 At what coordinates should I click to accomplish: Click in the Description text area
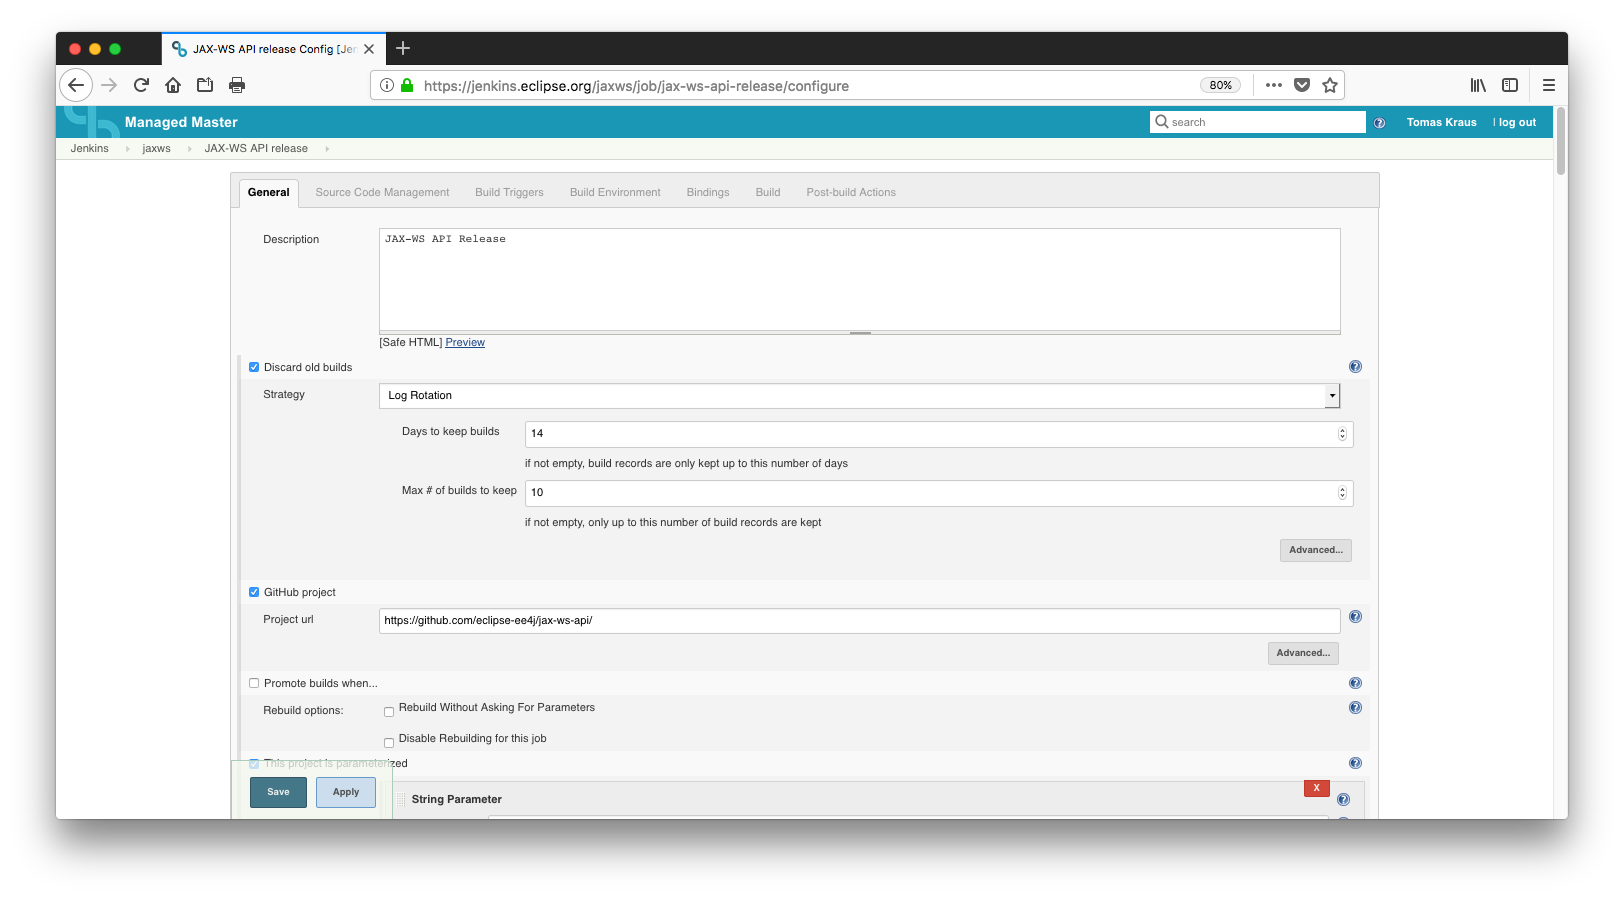(x=860, y=279)
